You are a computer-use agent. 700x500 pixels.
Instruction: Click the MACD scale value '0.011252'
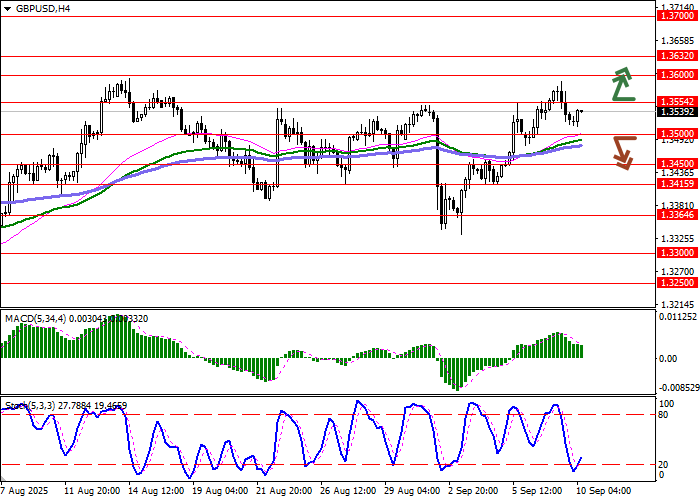677,317
